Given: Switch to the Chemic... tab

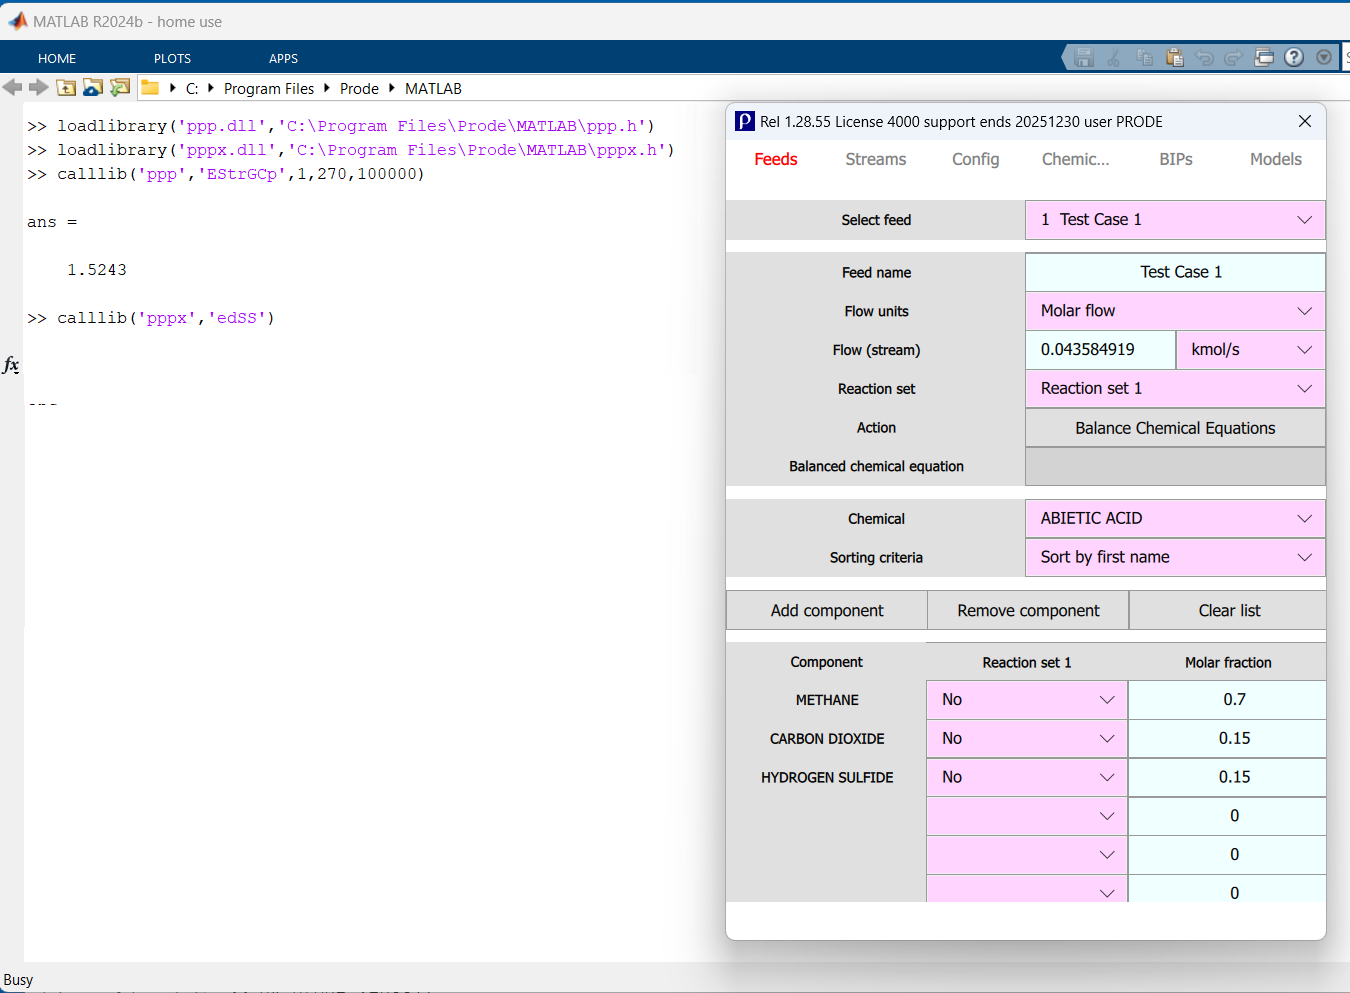Looking at the screenshot, I should pos(1076,159).
